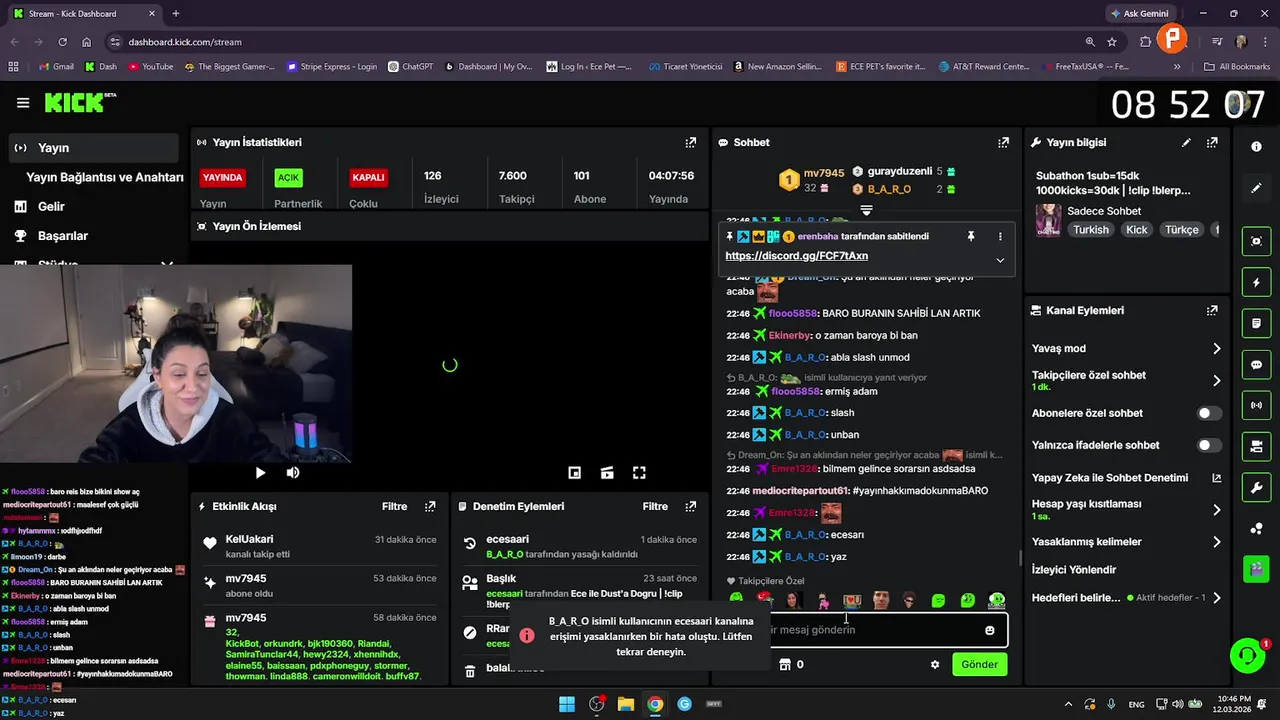
Task: Click the three-dots icon in right sidebar
Action: (x=1257, y=528)
